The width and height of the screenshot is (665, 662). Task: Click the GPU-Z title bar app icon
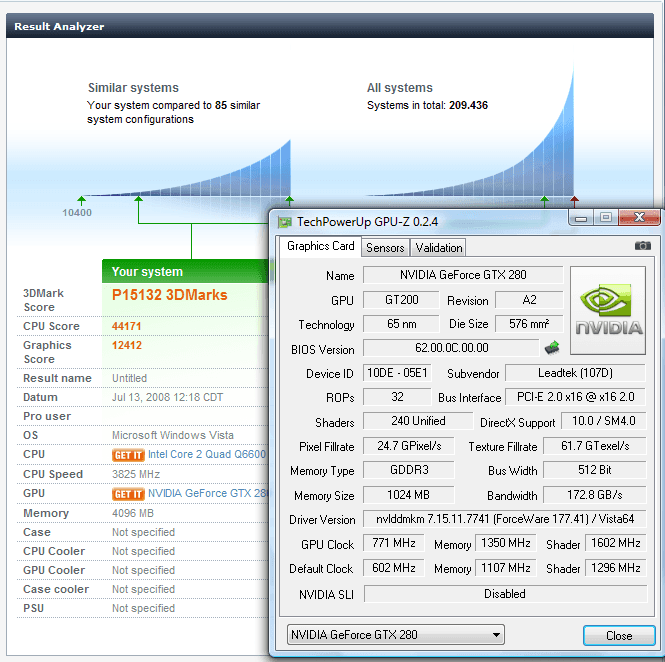[285, 222]
